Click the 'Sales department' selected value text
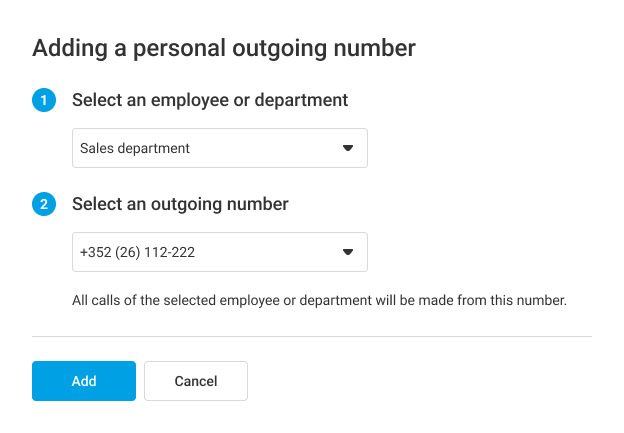This screenshot has height=433, width=624. coord(135,148)
